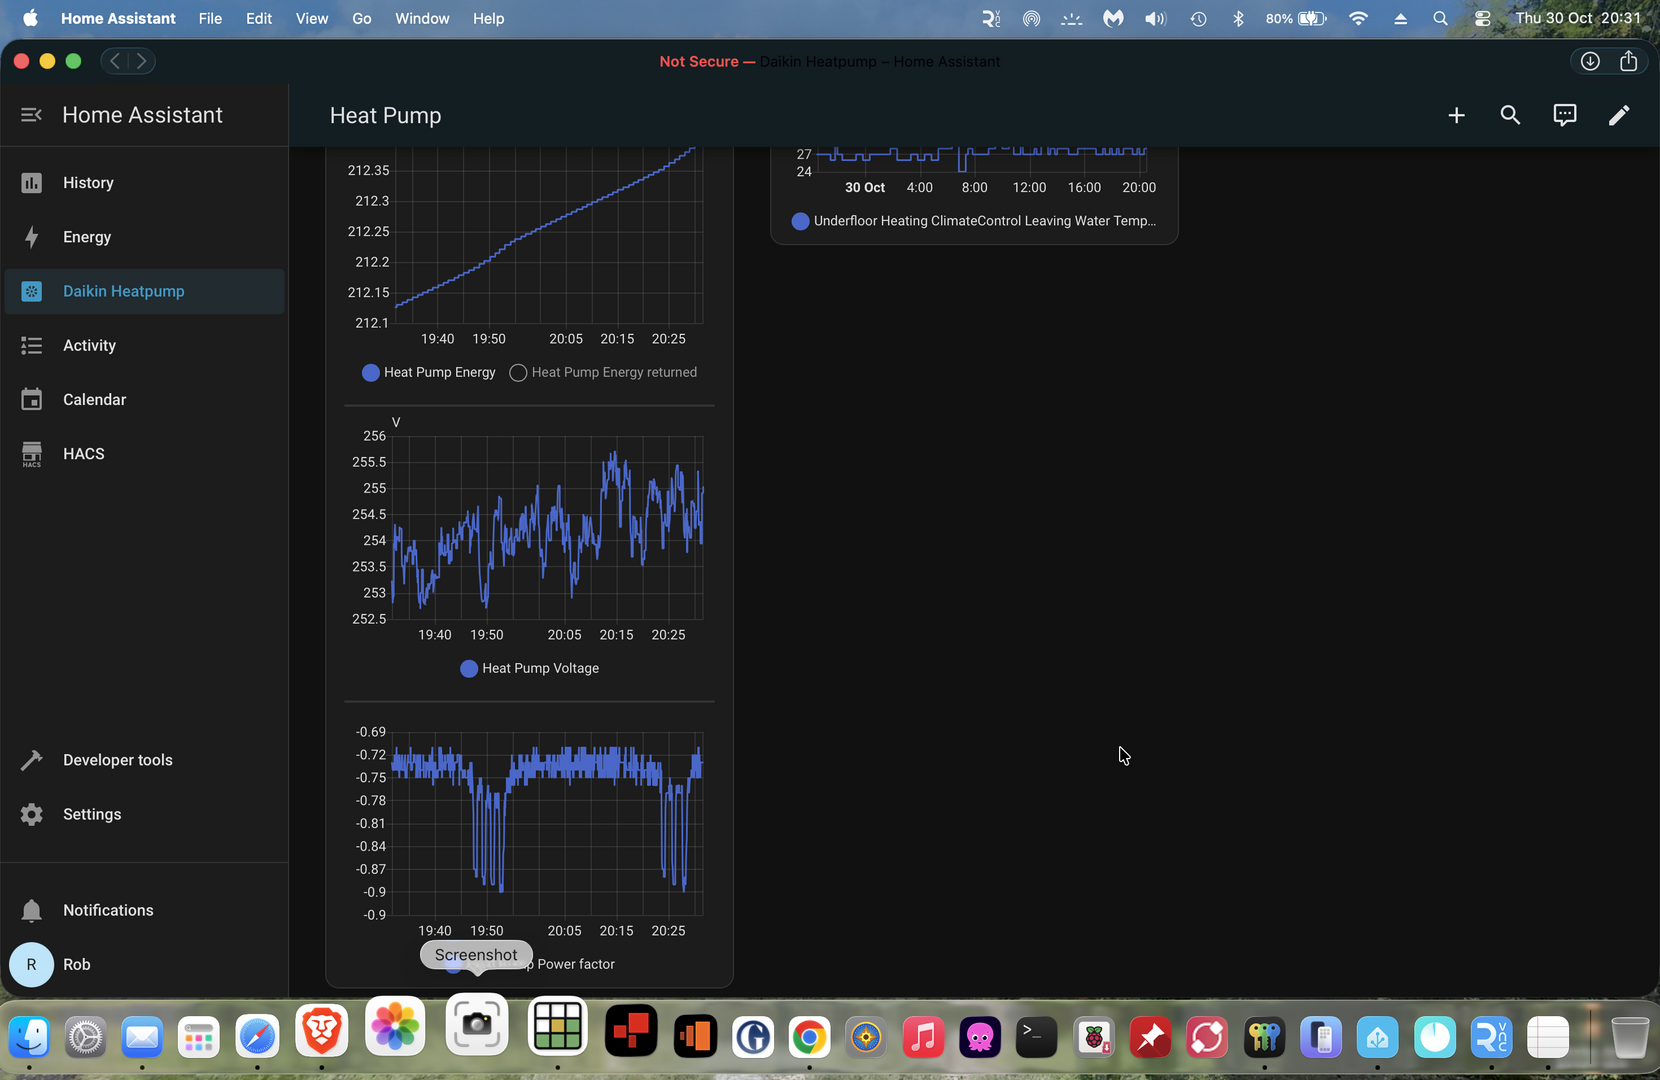1660x1080 pixels.
Task: Click the Heat Pump Voltage graph area
Action: pos(547,528)
